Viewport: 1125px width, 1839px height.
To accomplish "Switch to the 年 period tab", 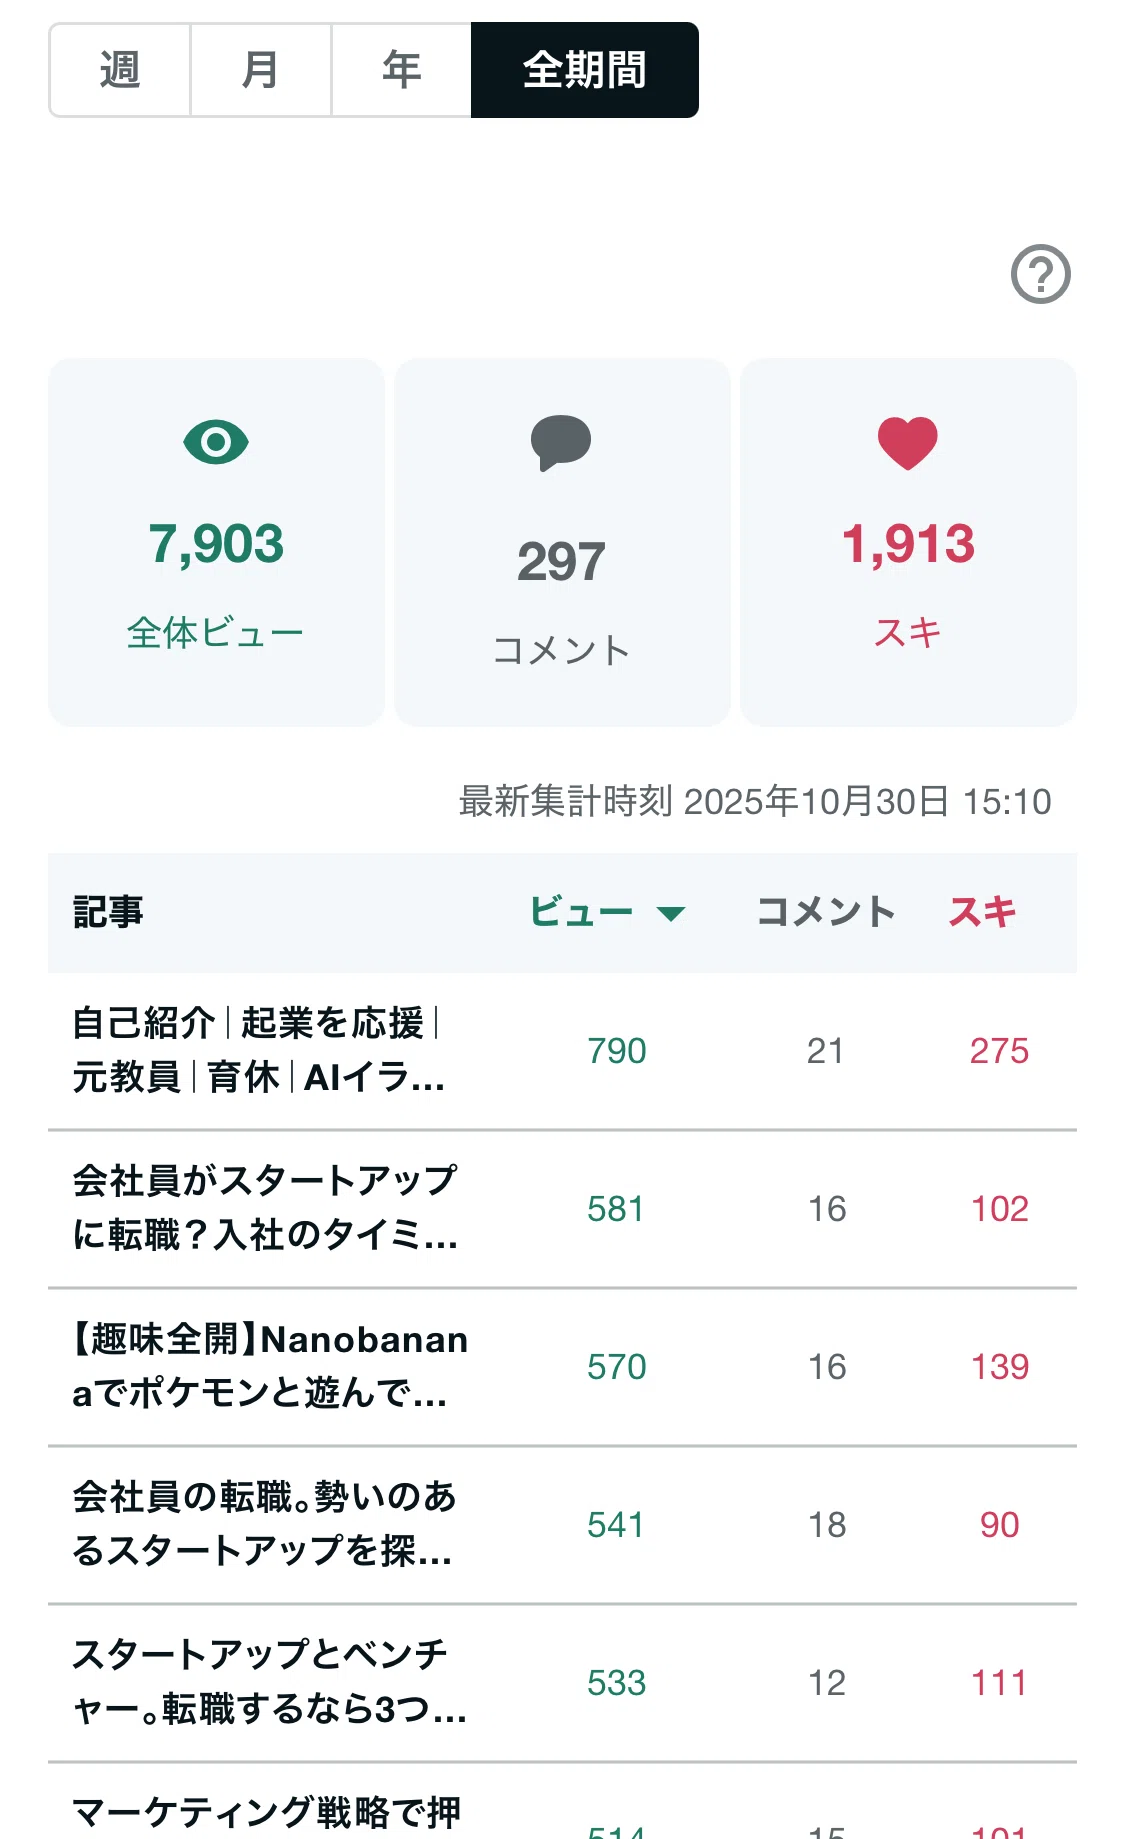I will (x=401, y=70).
